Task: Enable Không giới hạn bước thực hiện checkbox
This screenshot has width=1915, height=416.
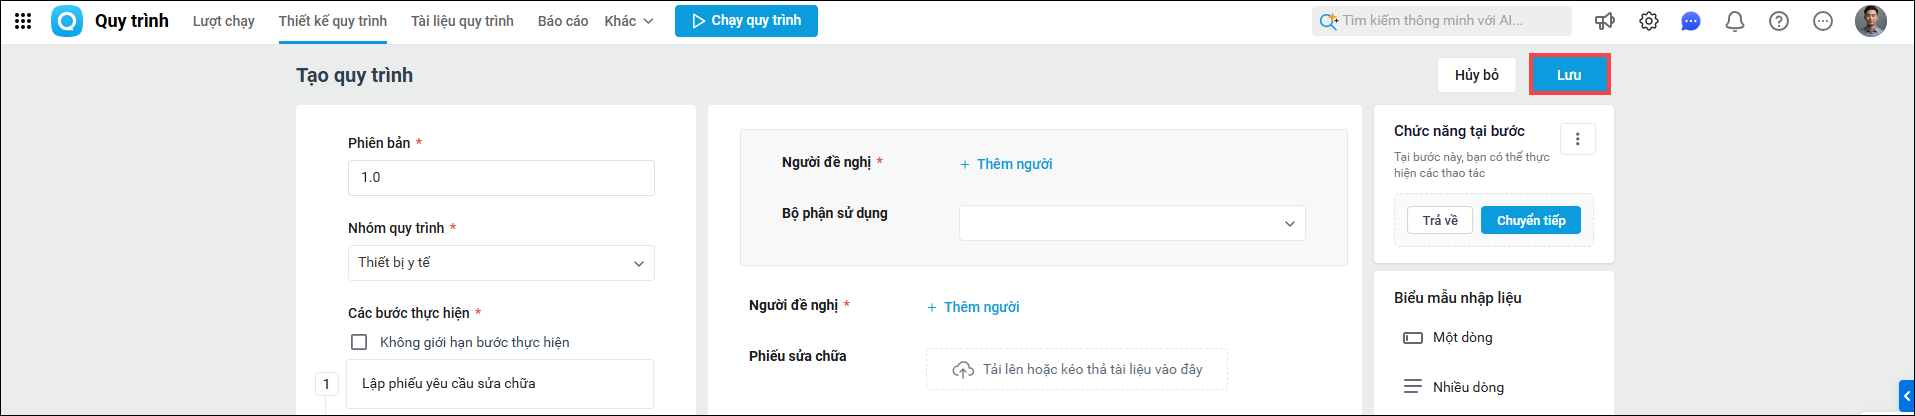Action: pyautogui.click(x=359, y=342)
